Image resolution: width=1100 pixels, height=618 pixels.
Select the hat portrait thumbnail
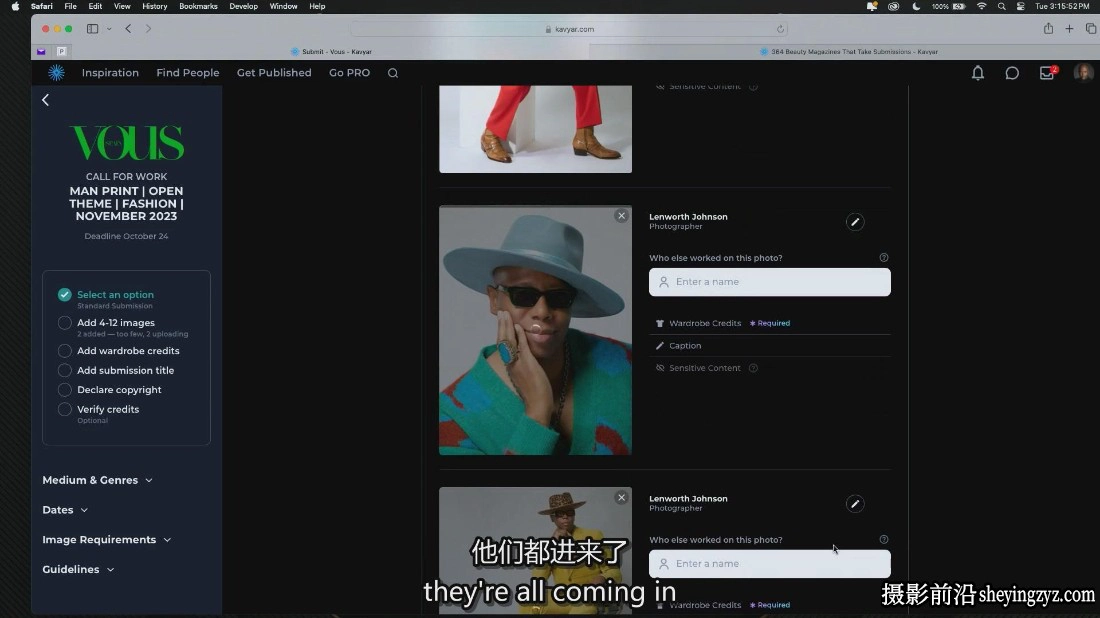[535, 330]
